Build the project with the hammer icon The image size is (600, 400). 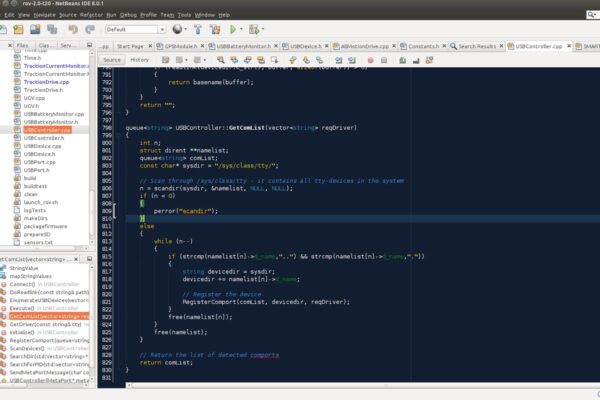198,29
